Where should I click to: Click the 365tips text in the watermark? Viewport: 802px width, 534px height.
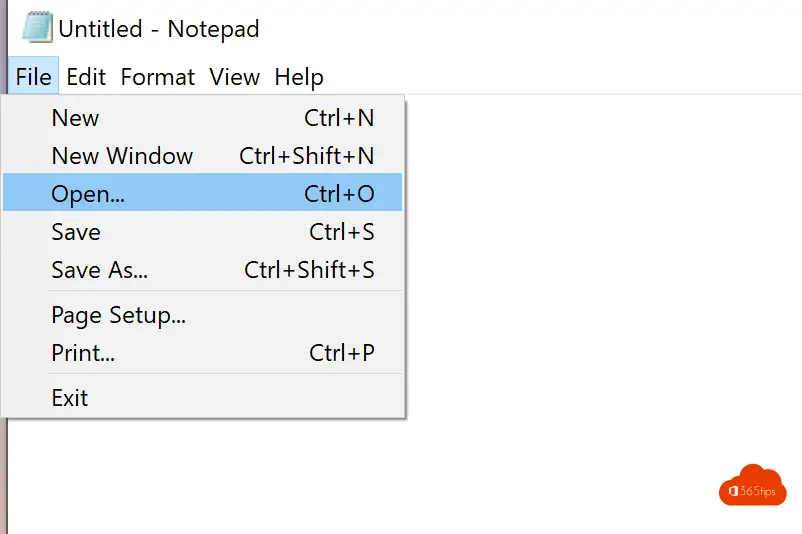pos(760,492)
